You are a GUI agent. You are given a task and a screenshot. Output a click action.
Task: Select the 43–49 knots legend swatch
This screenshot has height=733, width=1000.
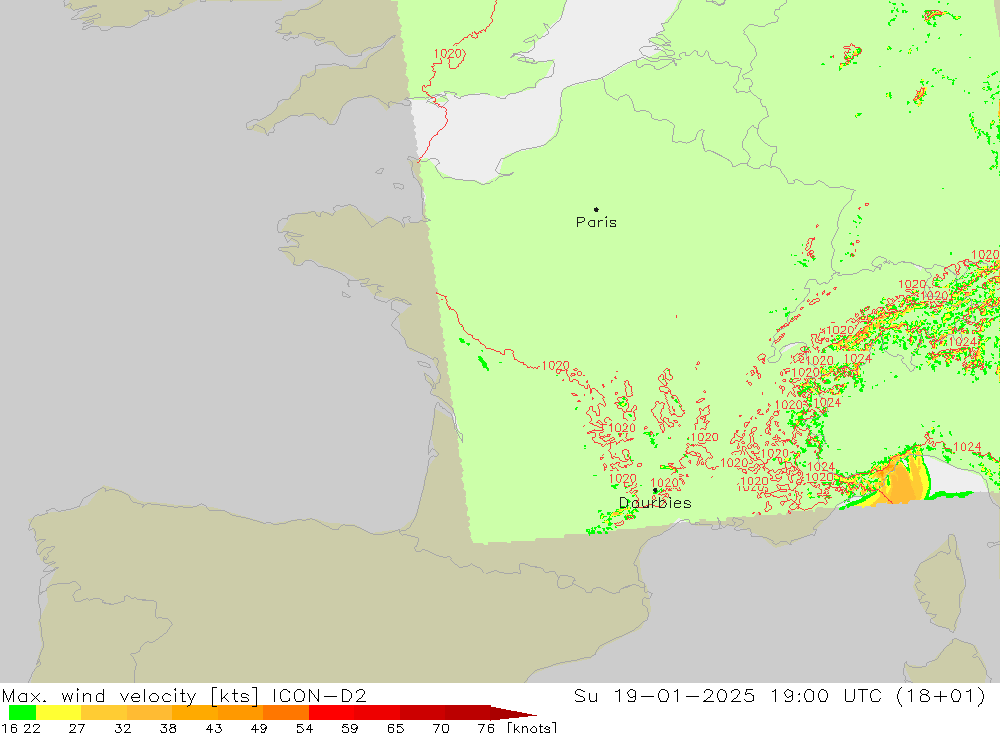[x=240, y=713]
